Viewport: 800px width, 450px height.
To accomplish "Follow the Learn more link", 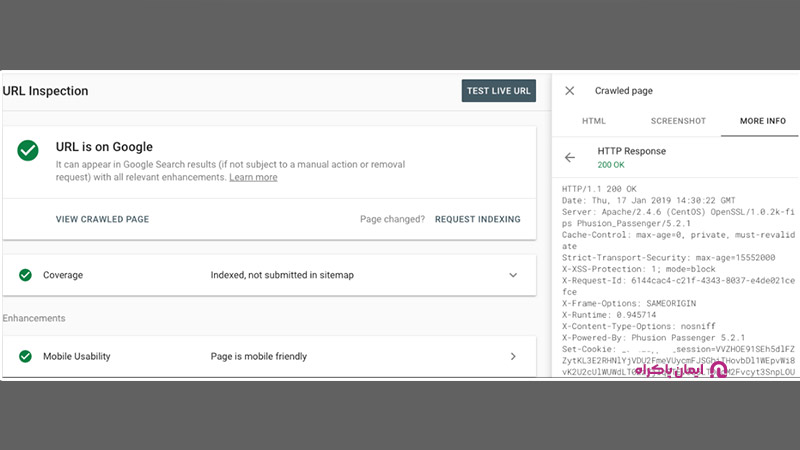I will [253, 178].
